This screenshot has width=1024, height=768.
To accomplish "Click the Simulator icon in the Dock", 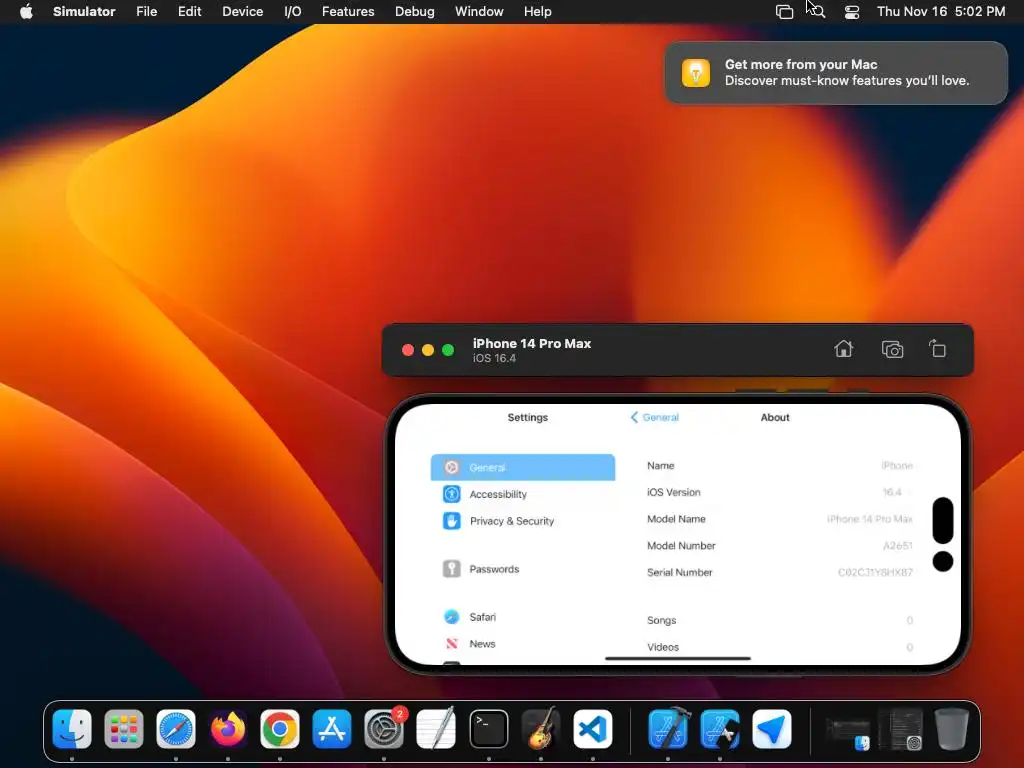I will tap(720, 729).
